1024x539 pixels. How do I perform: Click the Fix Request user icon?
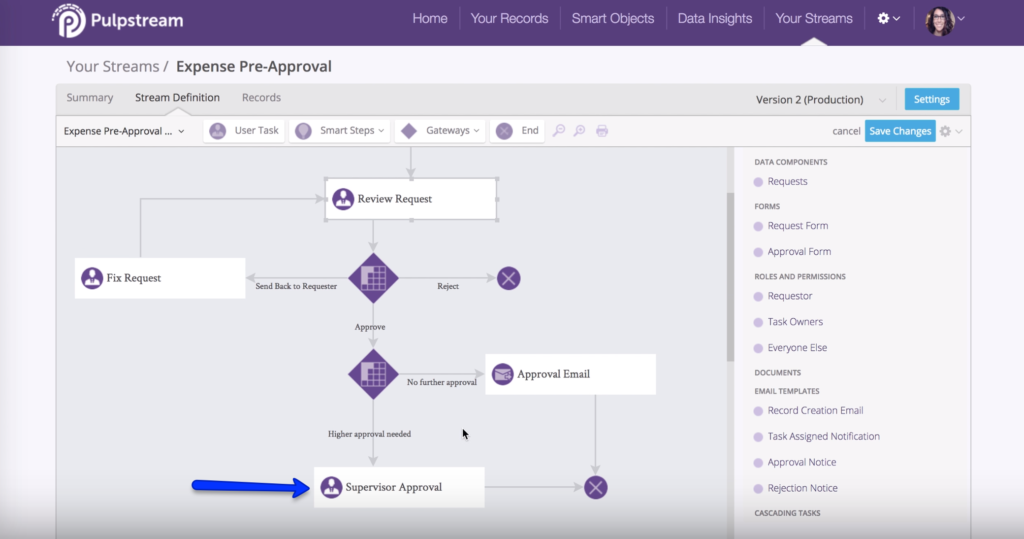pyautogui.click(x=92, y=278)
